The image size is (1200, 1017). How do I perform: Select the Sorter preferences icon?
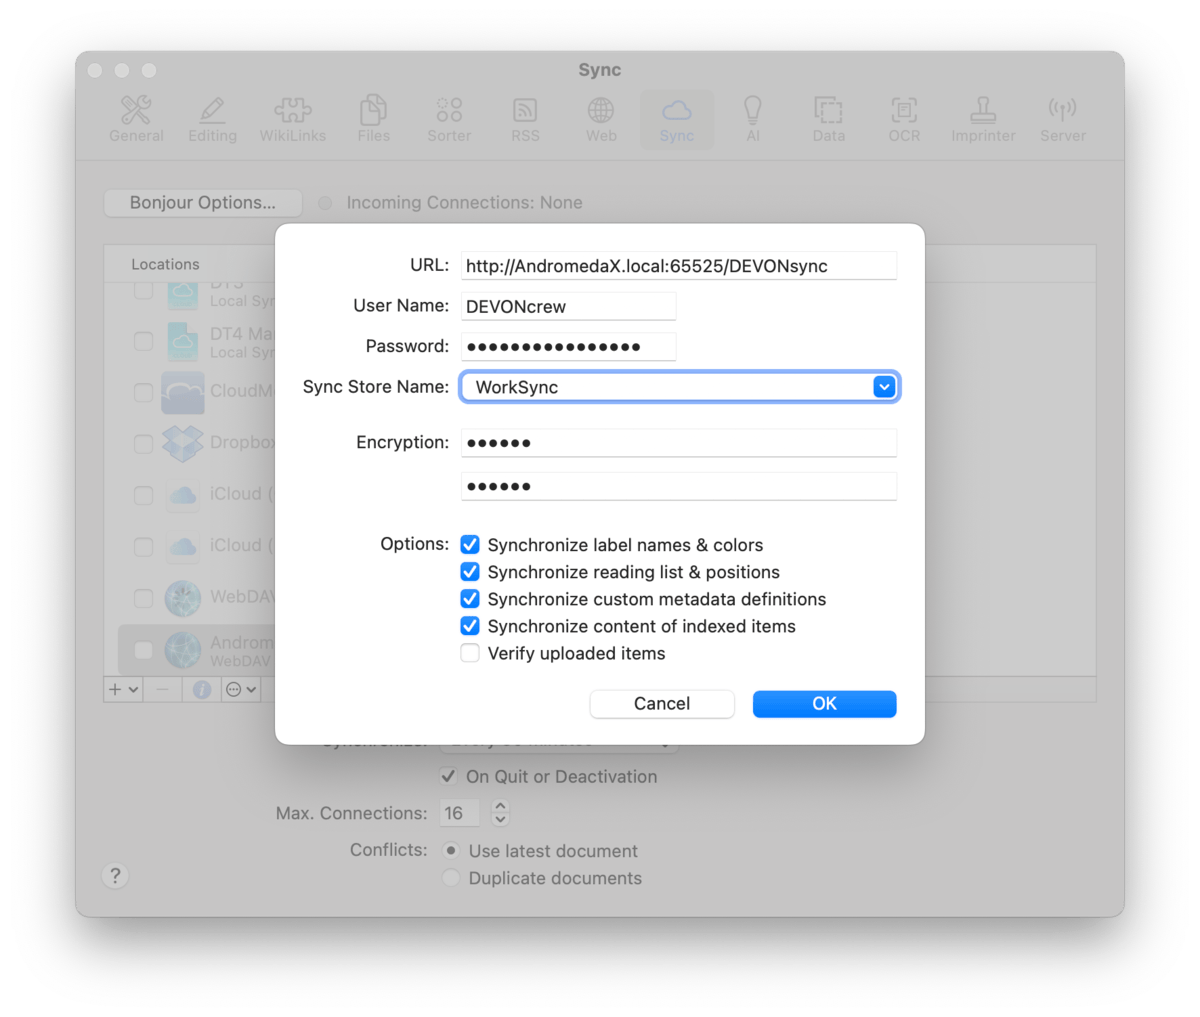(x=449, y=120)
